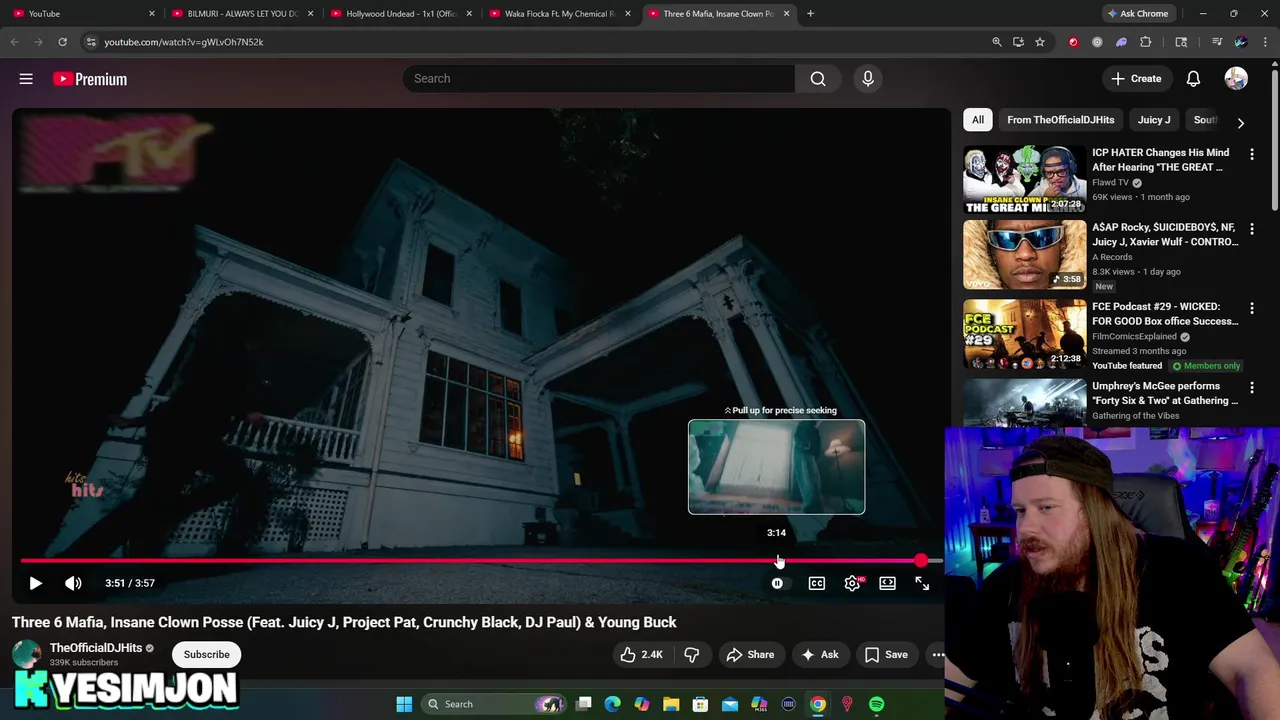This screenshot has width=1280, height=720.
Task: Switch to the first YouTube tab
Action: 83,14
